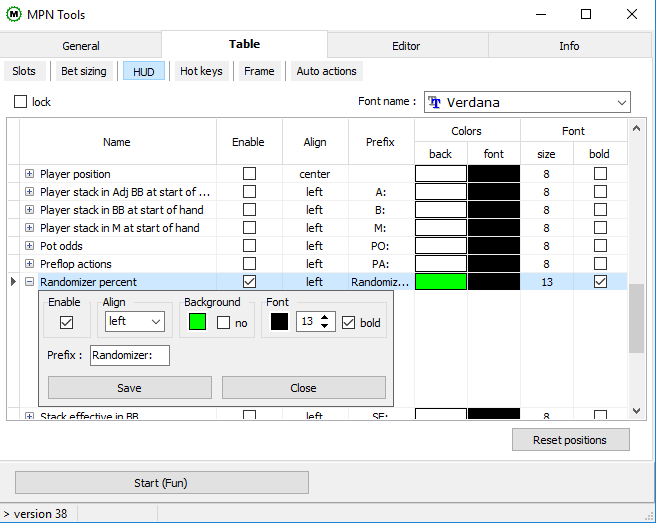Click font color cell of Player position row
This screenshot has width=656, height=523.
pyautogui.click(x=494, y=174)
